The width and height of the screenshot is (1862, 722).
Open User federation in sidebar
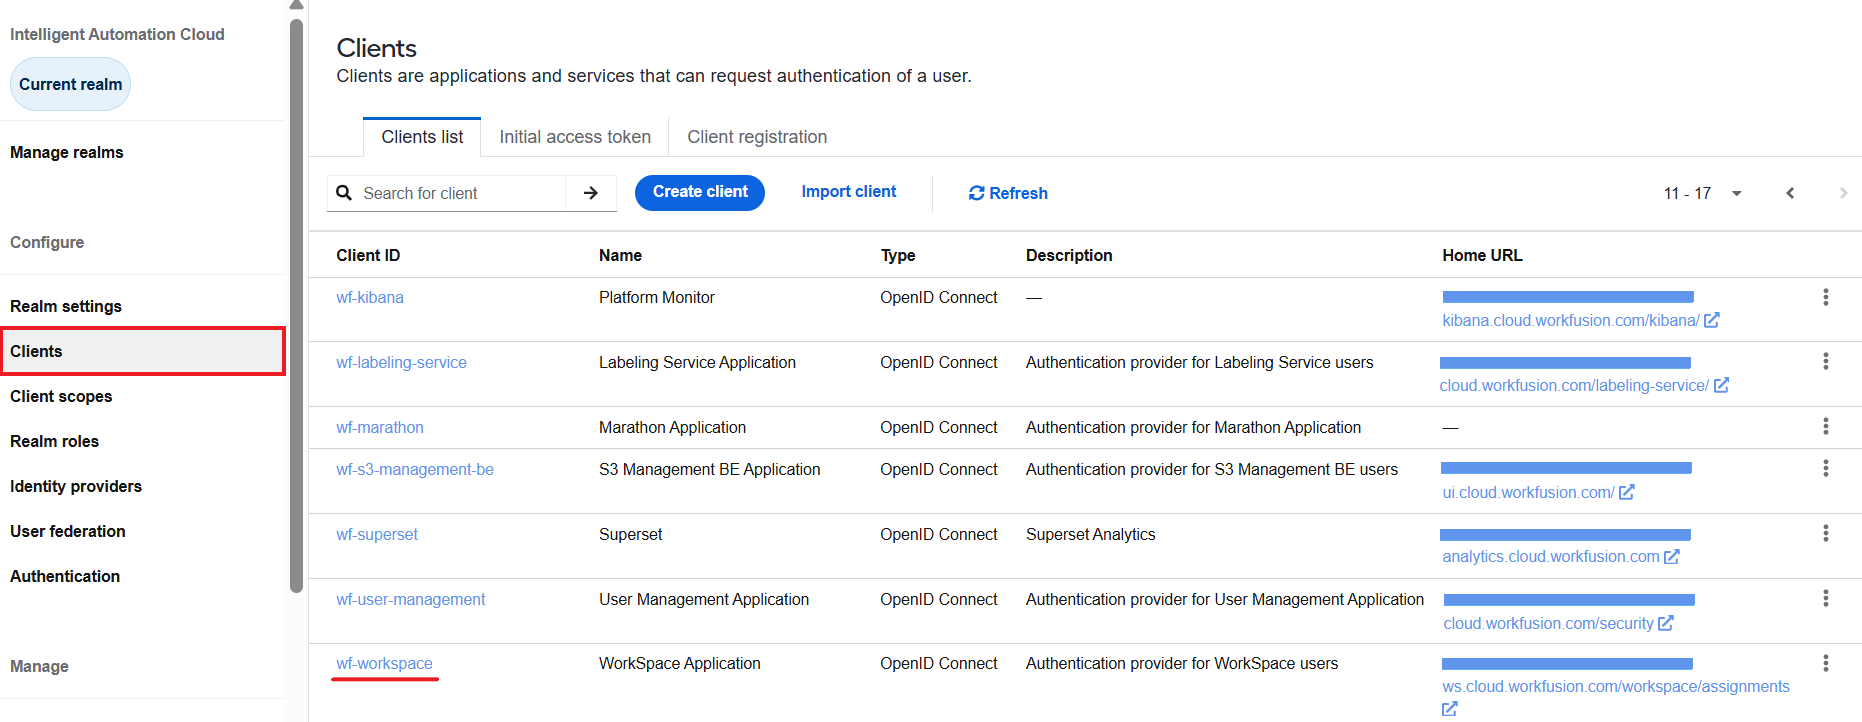click(x=68, y=531)
